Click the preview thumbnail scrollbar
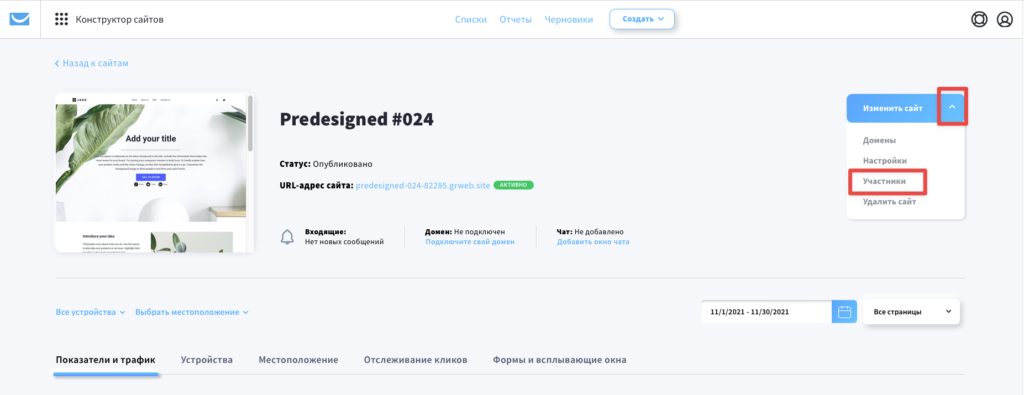Image resolution: width=1024 pixels, height=395 pixels. click(249, 122)
